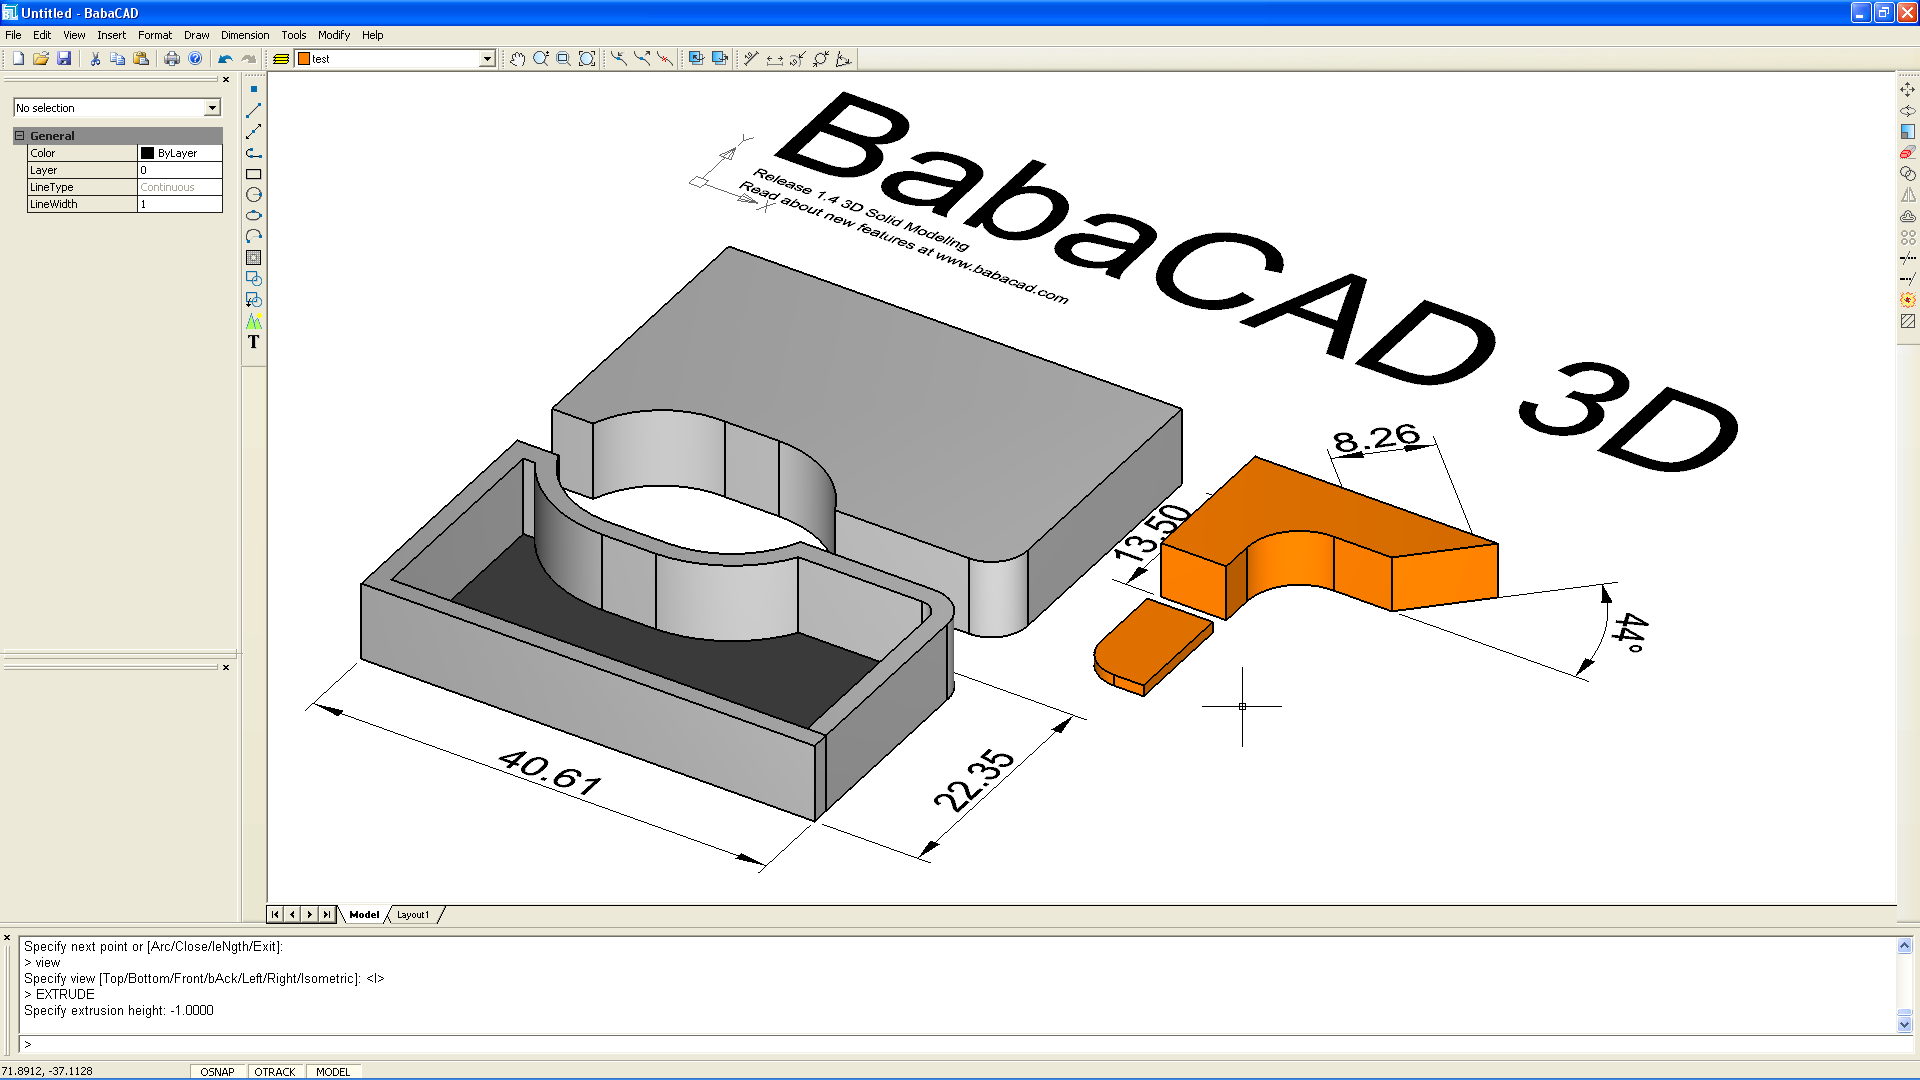Select the Circle drawing tool

pyautogui.click(x=254, y=195)
